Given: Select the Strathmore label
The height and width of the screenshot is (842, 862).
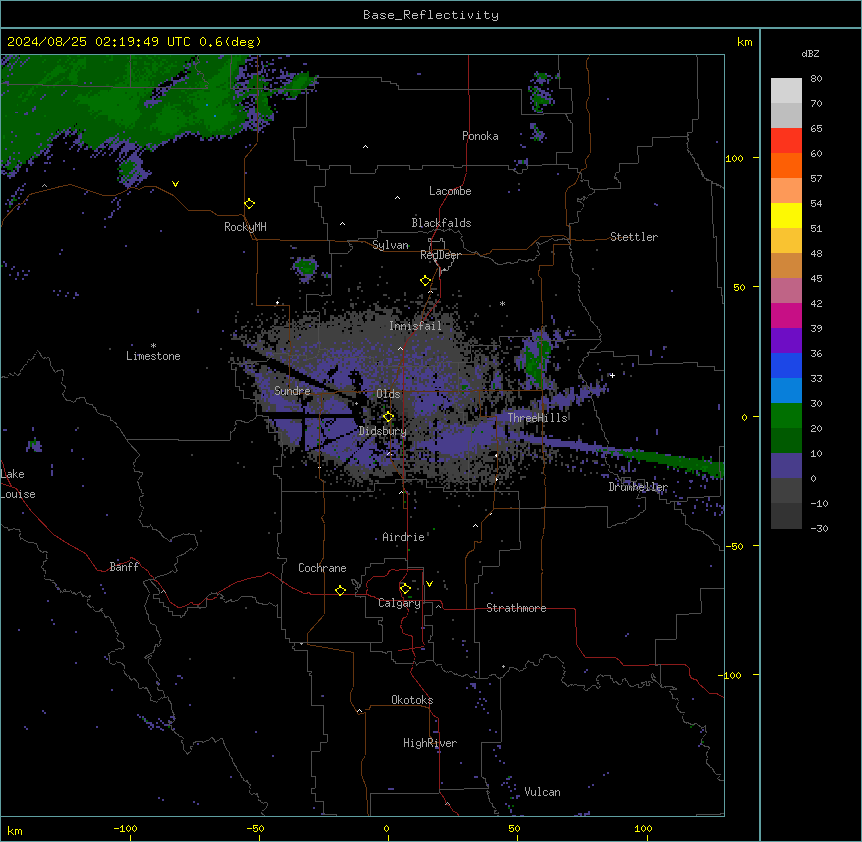Looking at the screenshot, I should coord(516,608).
